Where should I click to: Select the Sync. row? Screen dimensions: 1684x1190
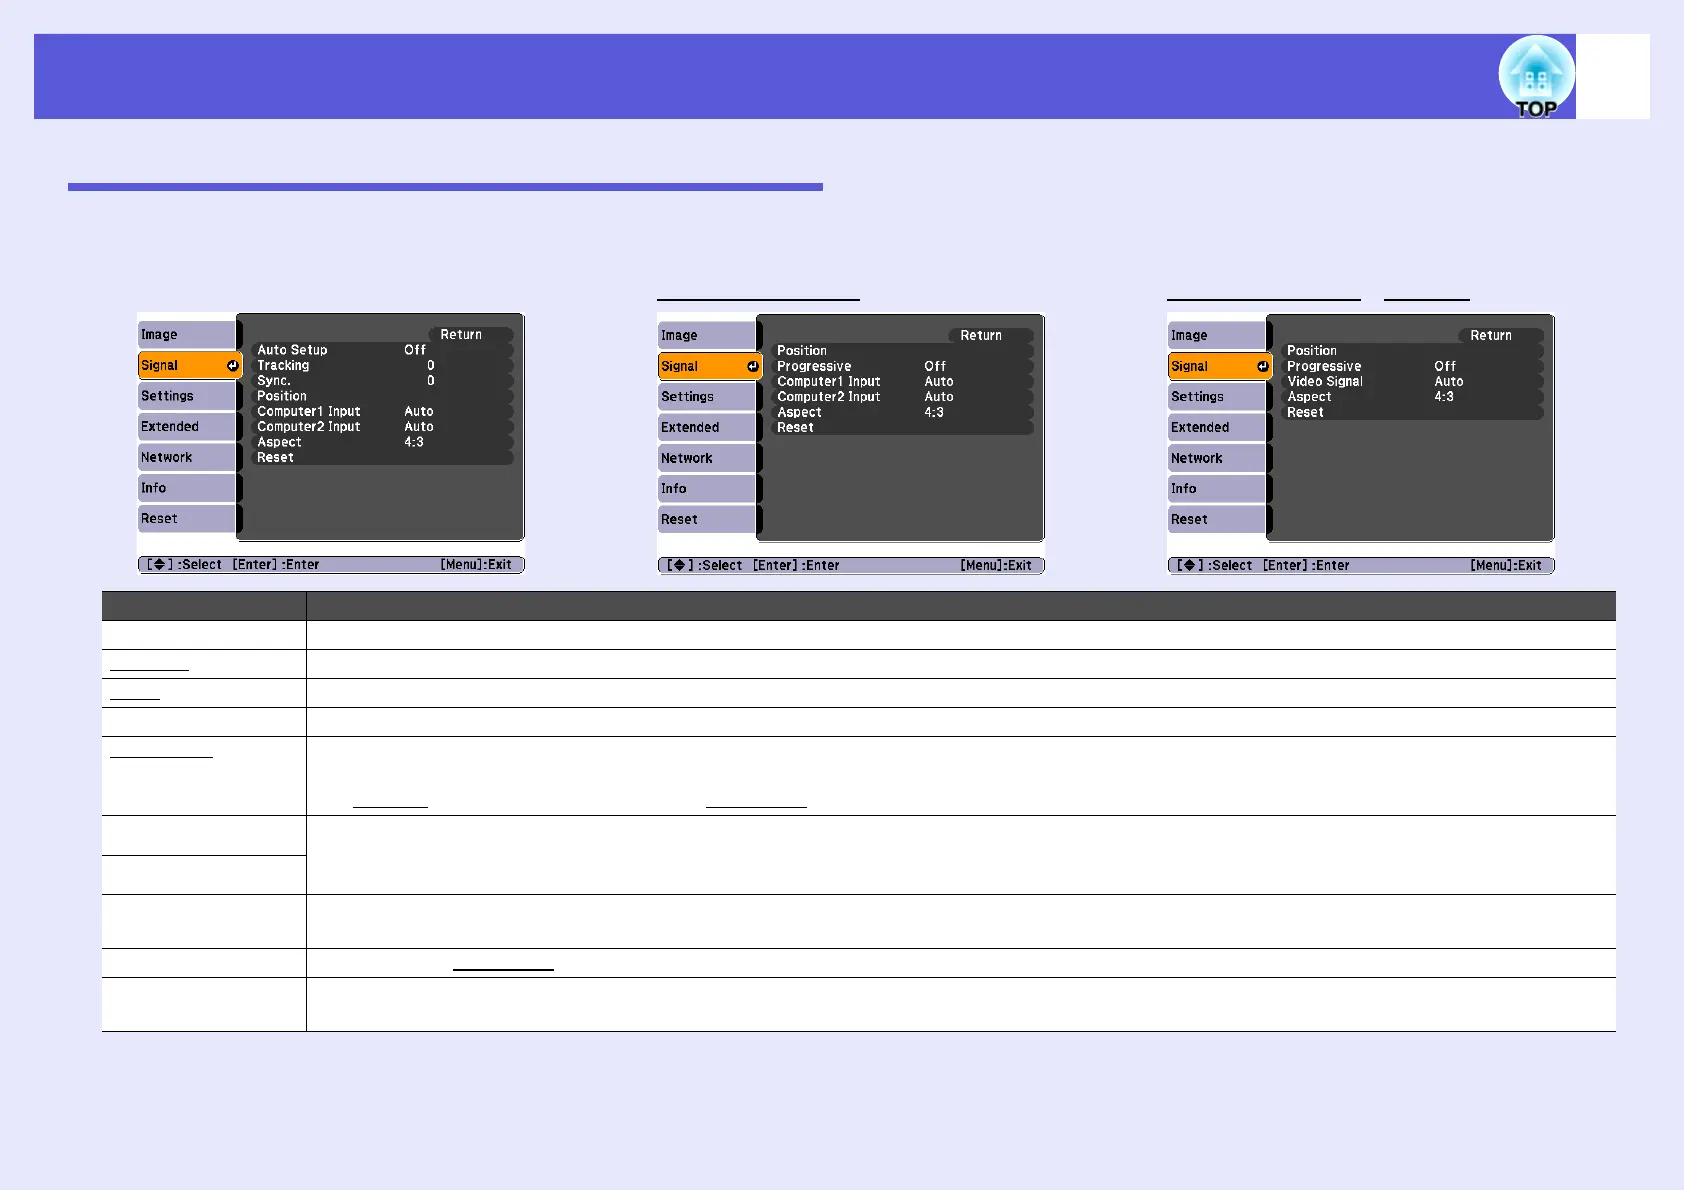[x=382, y=381]
